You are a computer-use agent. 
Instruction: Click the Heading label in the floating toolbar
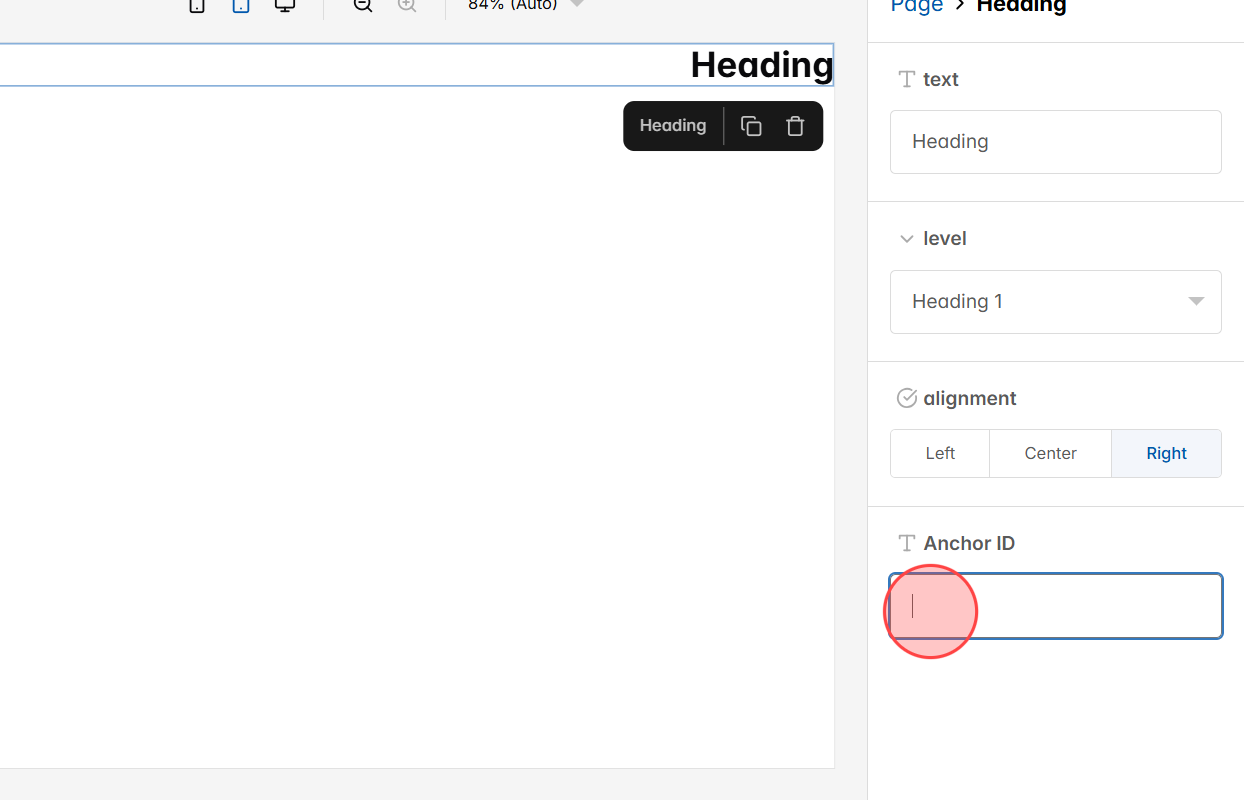click(672, 125)
